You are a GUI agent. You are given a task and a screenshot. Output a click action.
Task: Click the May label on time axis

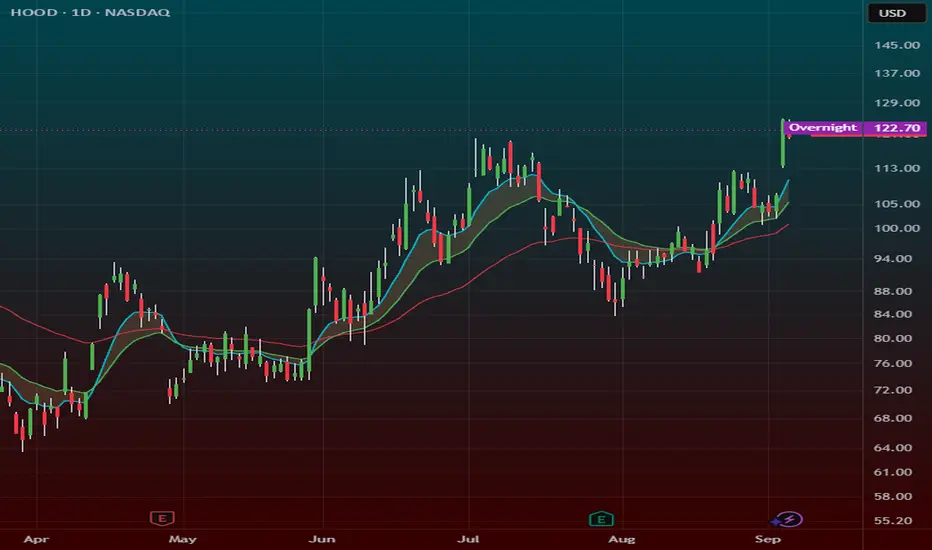click(182, 539)
